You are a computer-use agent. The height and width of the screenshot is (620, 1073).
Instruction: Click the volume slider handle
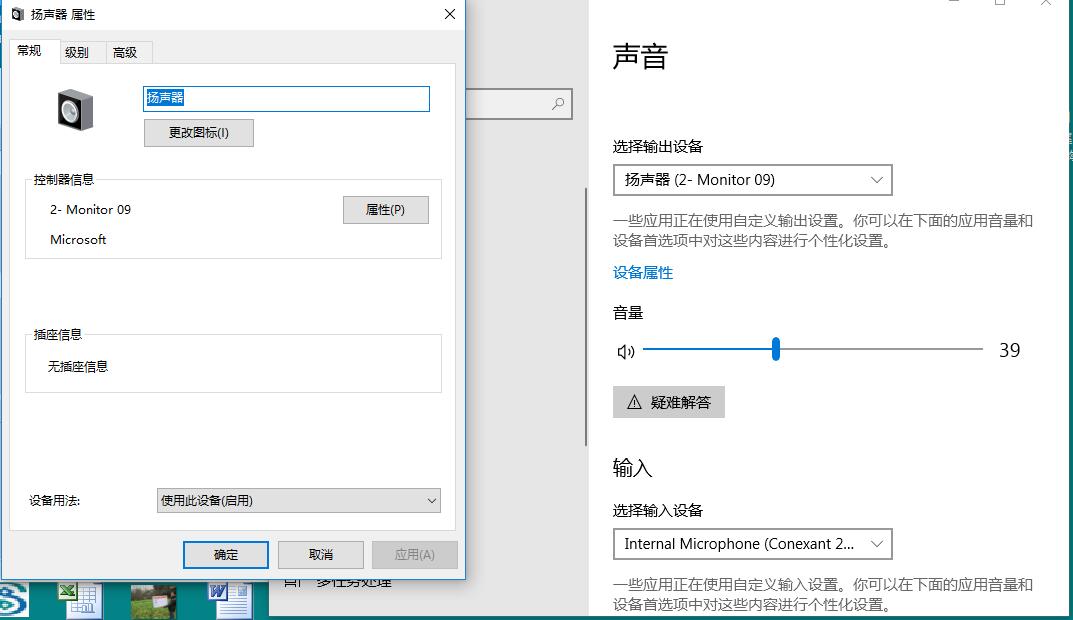click(776, 350)
